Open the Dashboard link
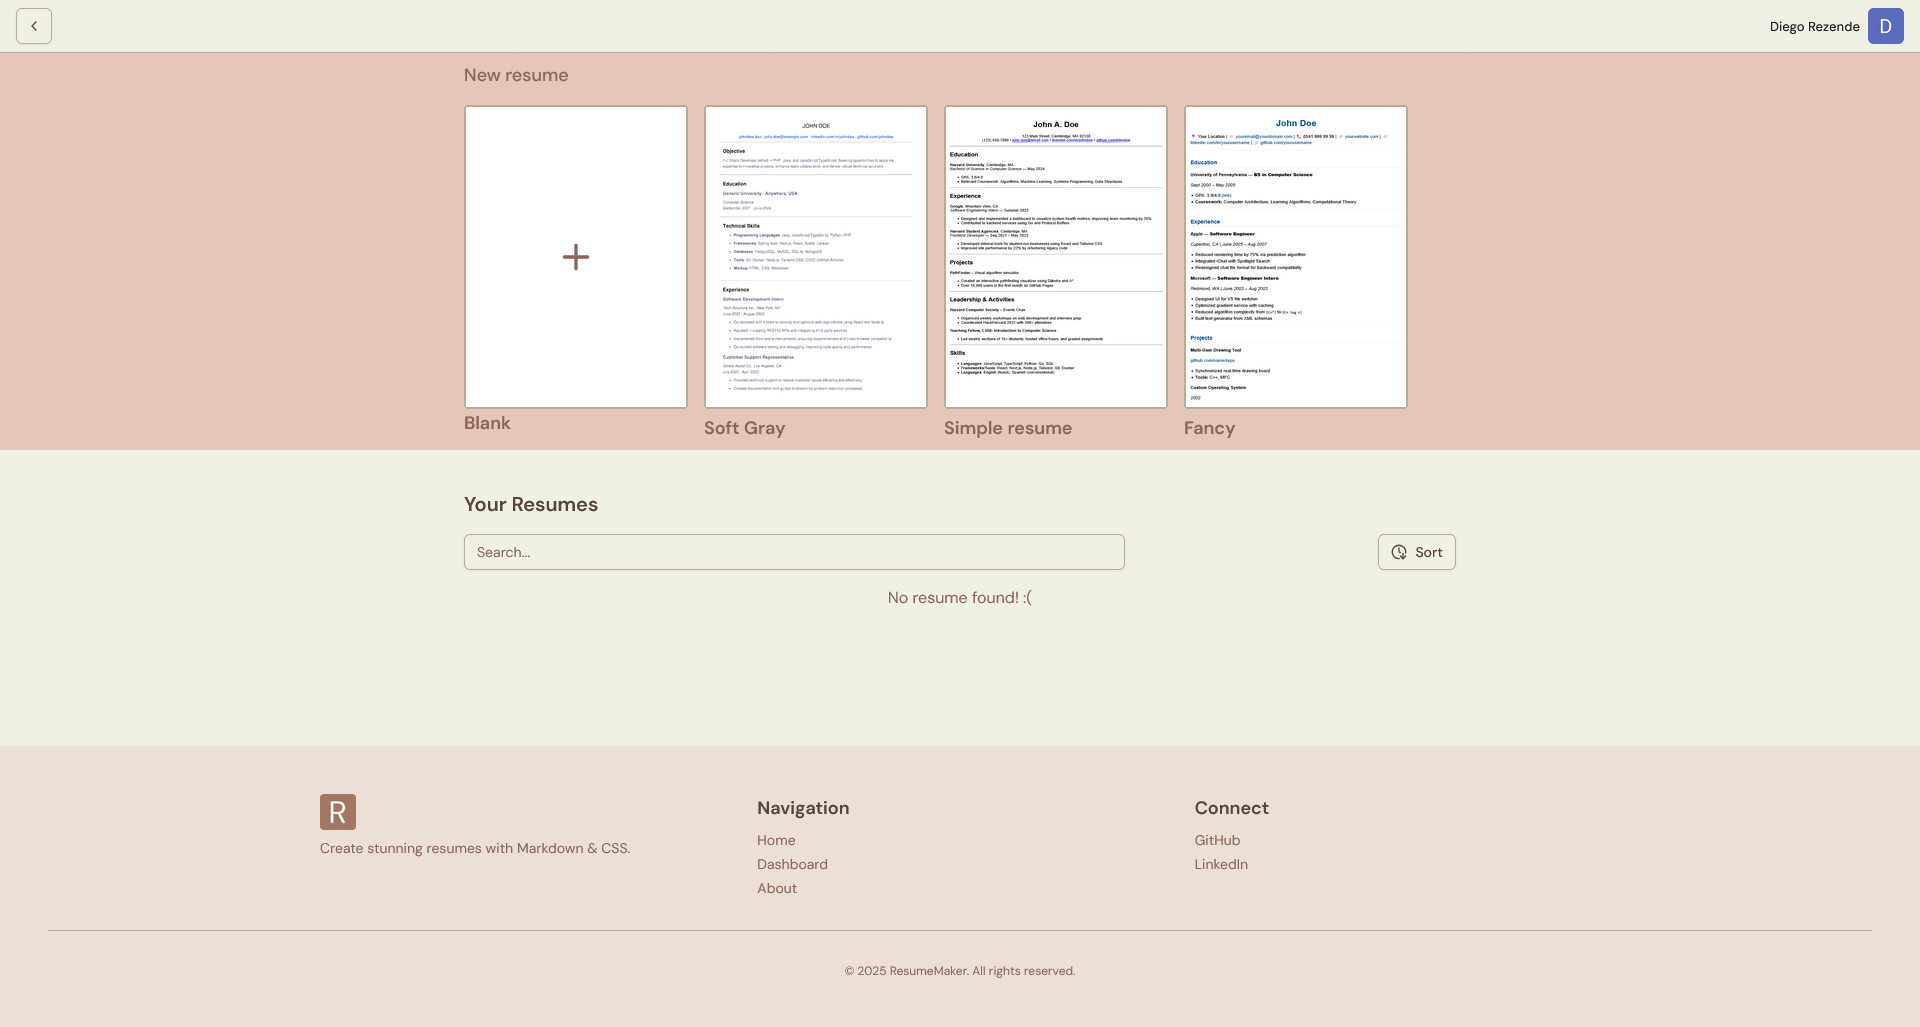The height and width of the screenshot is (1027, 1920). click(x=792, y=864)
